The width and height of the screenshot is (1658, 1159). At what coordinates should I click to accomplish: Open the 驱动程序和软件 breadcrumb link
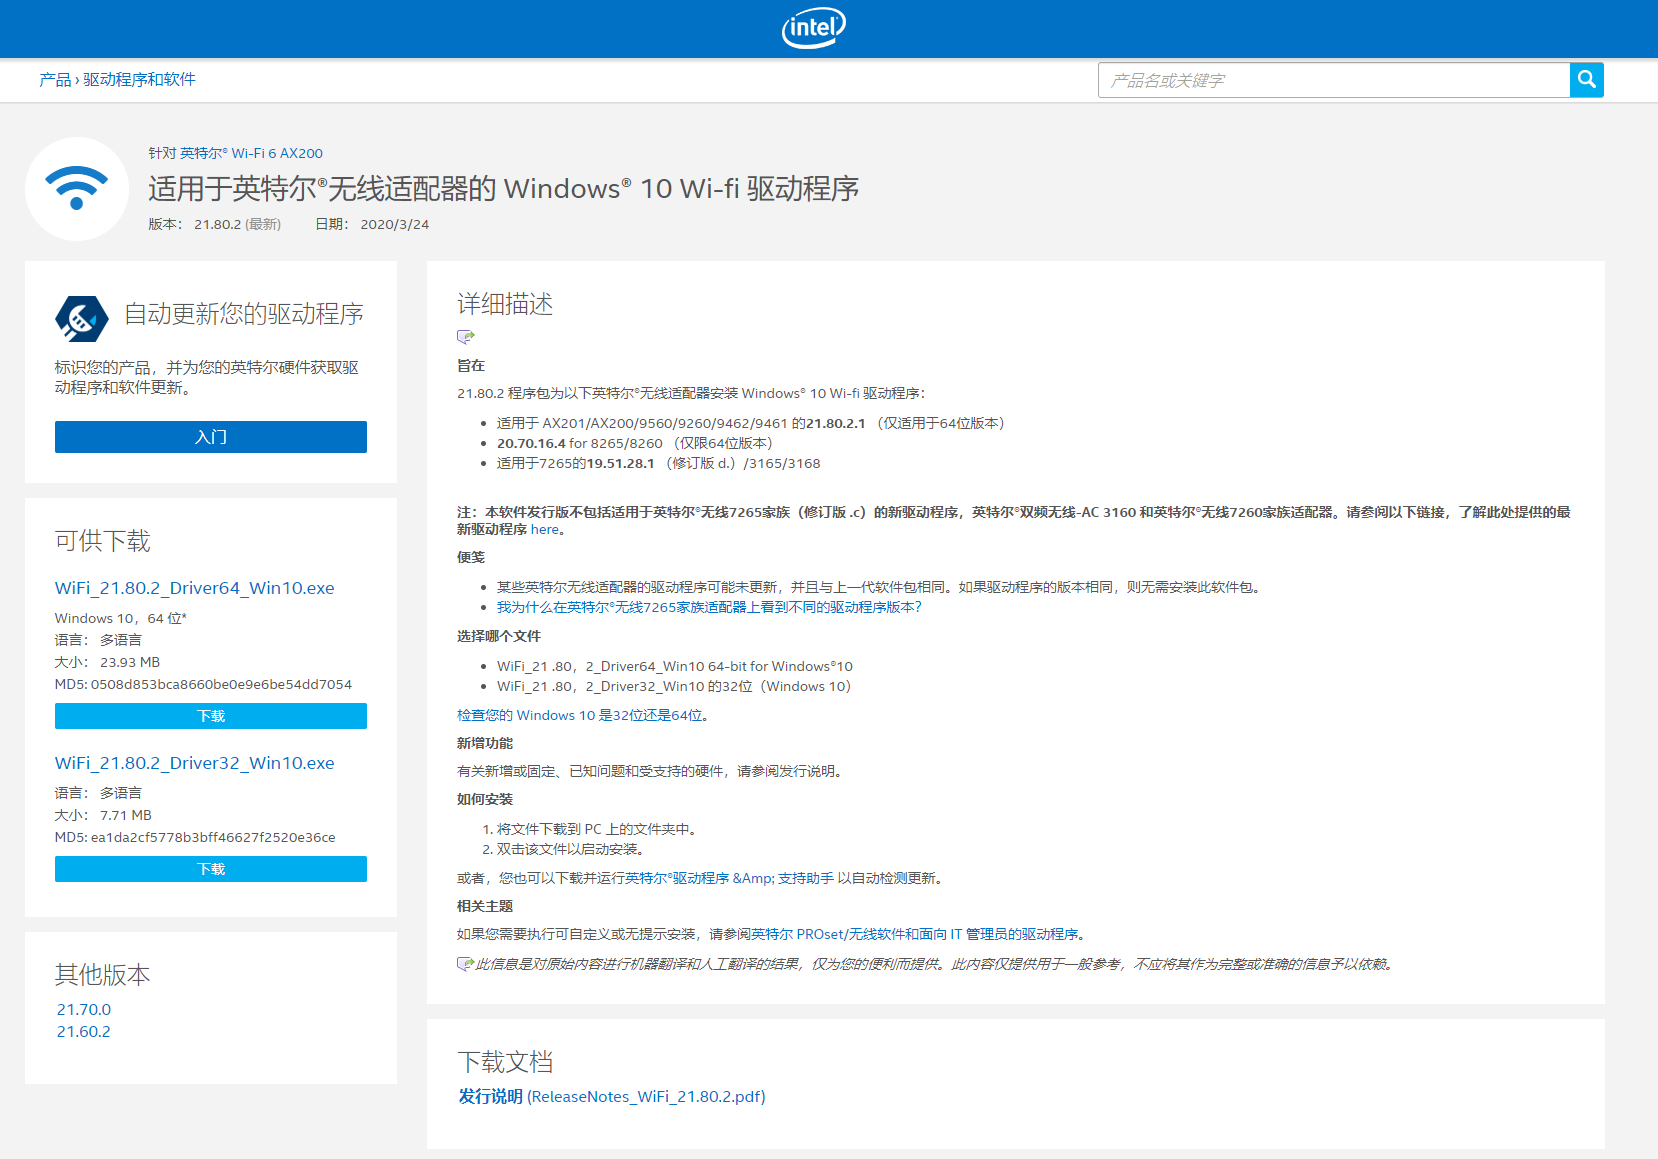click(139, 80)
